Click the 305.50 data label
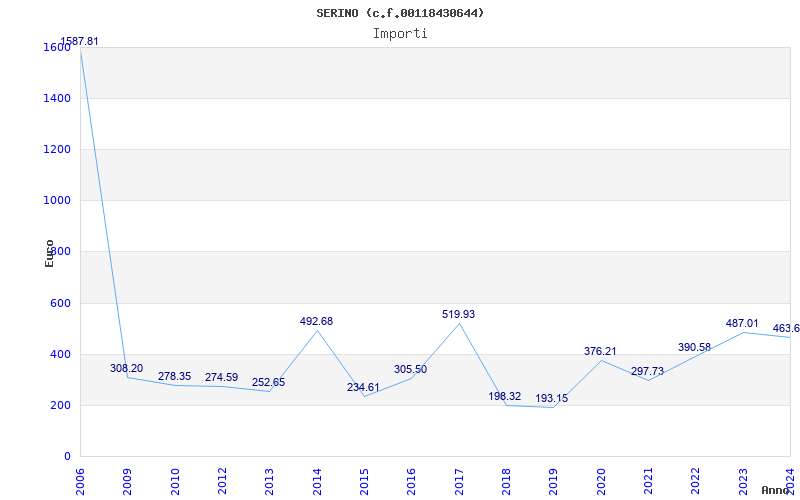 [410, 369]
